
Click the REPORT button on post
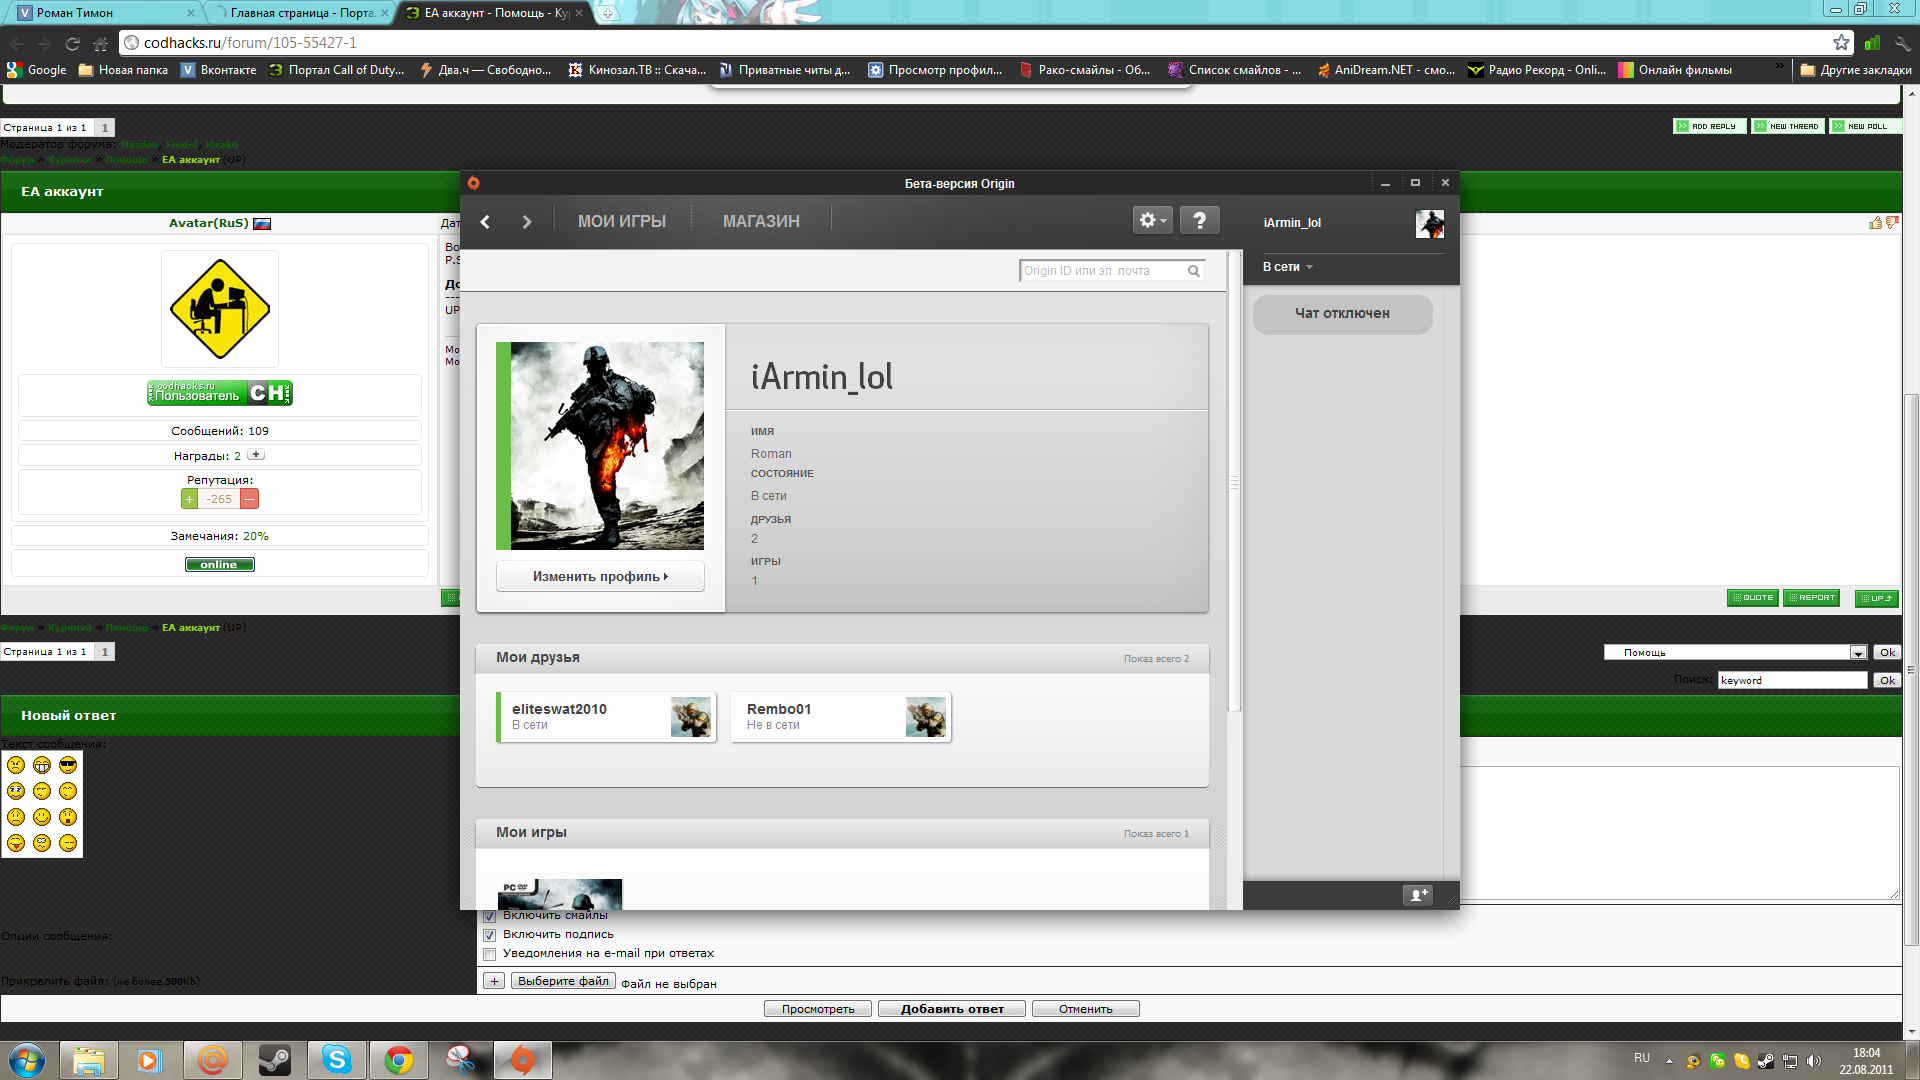(1811, 598)
